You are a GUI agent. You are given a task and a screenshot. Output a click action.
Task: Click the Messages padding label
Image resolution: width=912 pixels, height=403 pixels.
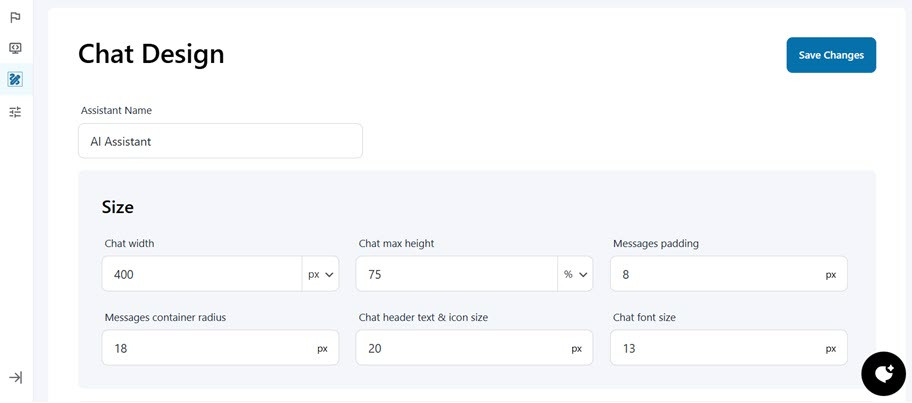point(655,243)
